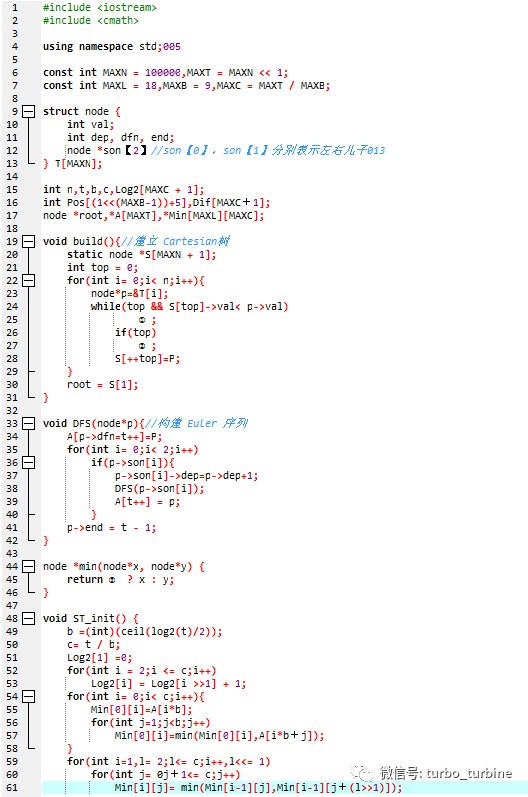The image size is (528, 797).
Task: Place cursor on the #include <cmath> line
Action: [x=90, y=21]
